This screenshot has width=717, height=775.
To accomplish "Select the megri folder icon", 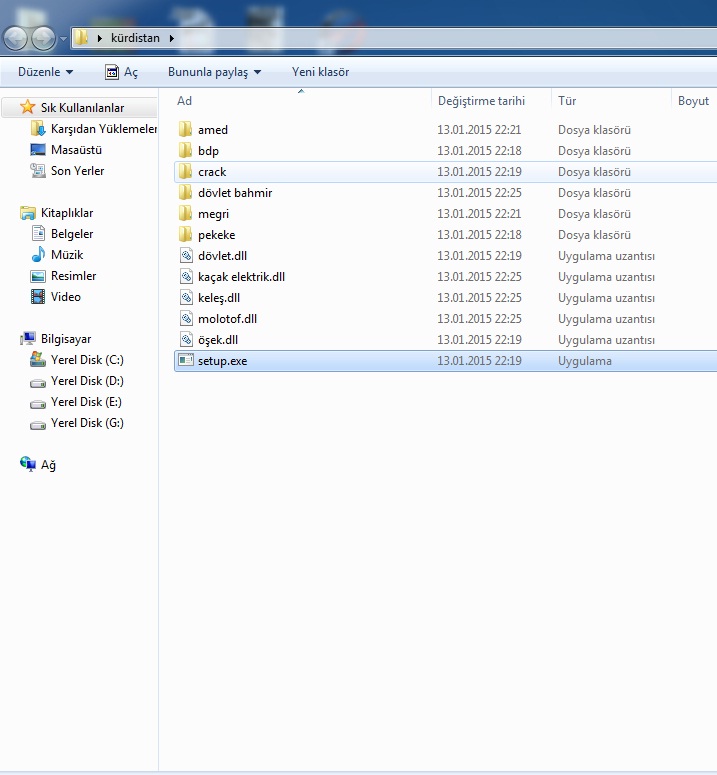I will point(185,214).
